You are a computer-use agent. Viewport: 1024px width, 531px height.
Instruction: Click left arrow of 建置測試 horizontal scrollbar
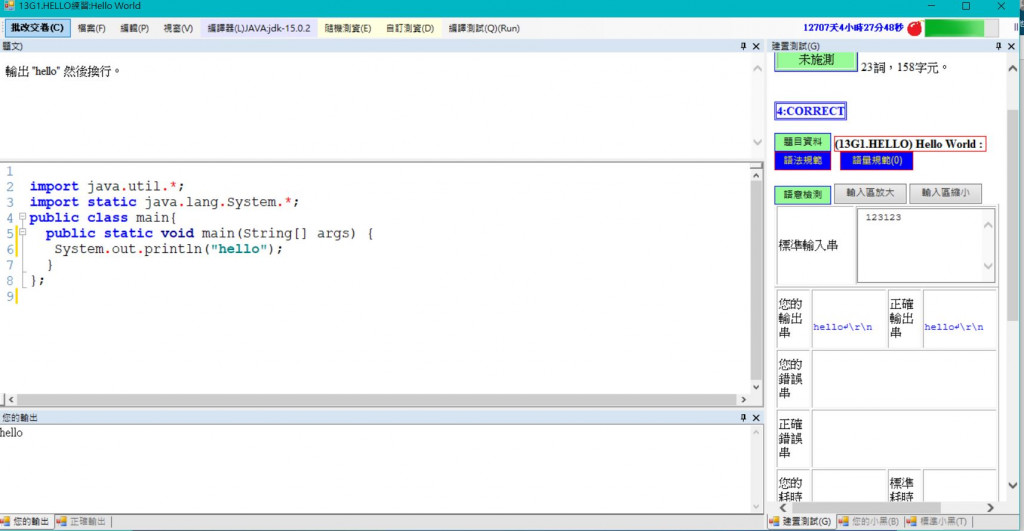tap(783, 507)
